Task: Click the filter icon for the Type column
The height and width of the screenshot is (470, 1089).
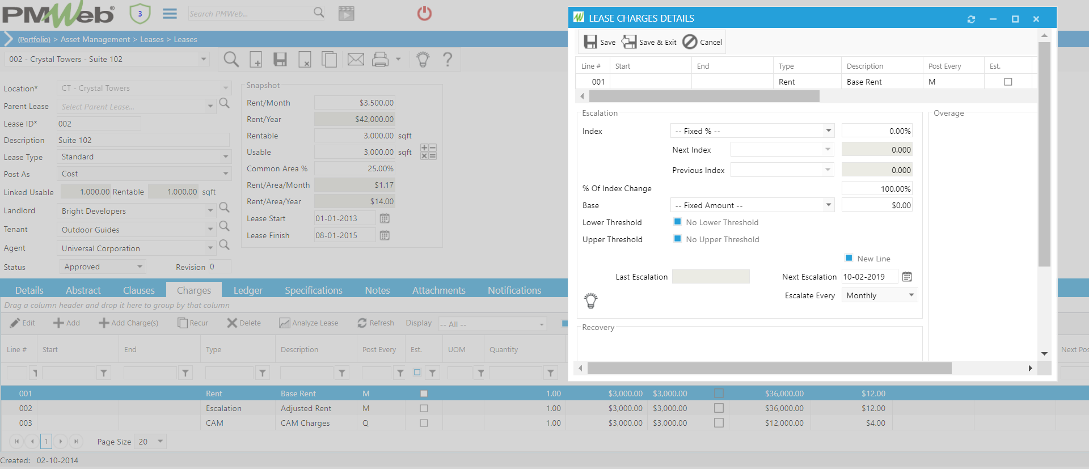Action: click(263, 374)
